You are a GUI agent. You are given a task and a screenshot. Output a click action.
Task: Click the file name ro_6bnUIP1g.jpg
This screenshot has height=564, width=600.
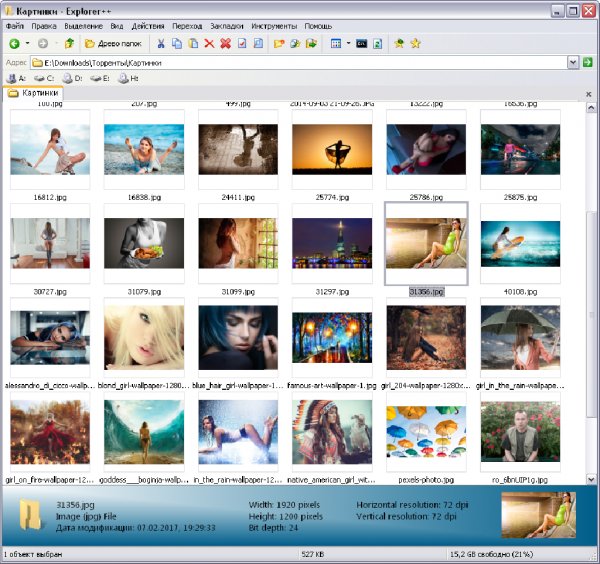coord(520,480)
